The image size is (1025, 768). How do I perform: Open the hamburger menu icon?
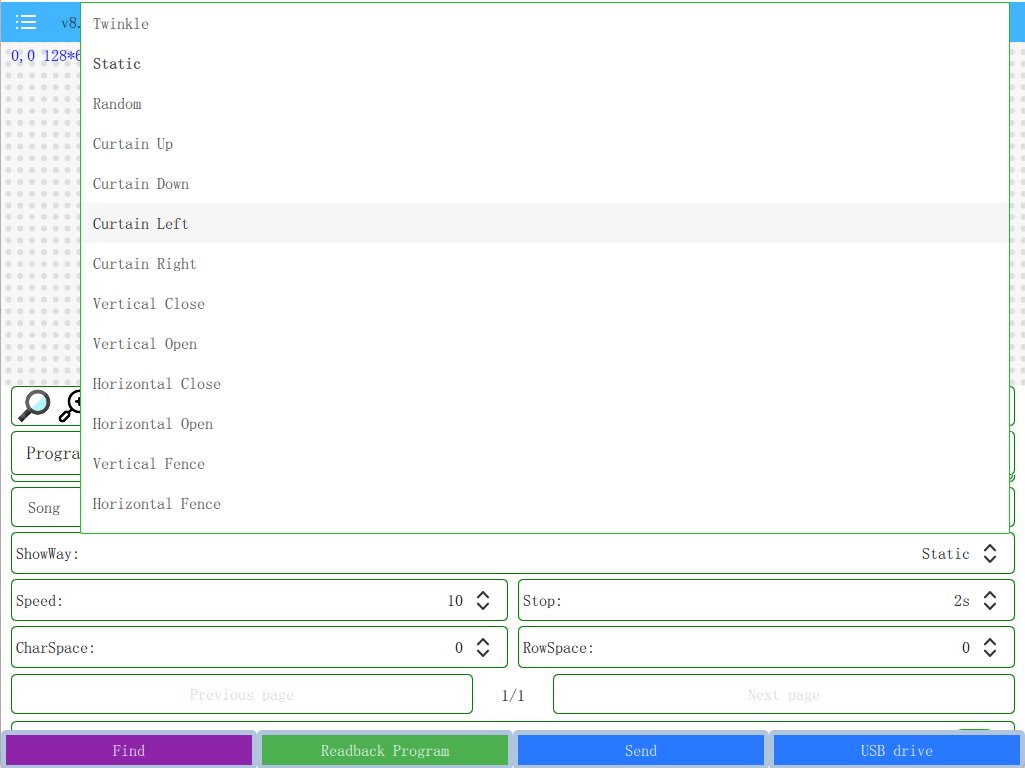(26, 22)
